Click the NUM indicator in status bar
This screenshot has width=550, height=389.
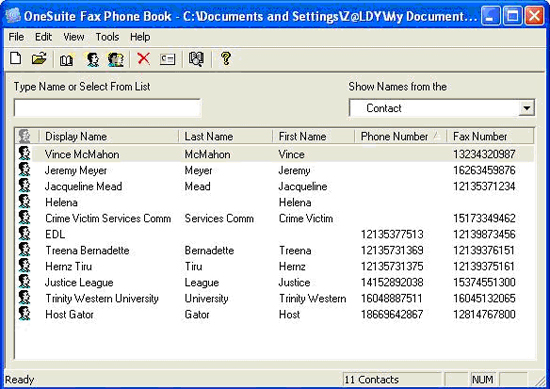483,380
